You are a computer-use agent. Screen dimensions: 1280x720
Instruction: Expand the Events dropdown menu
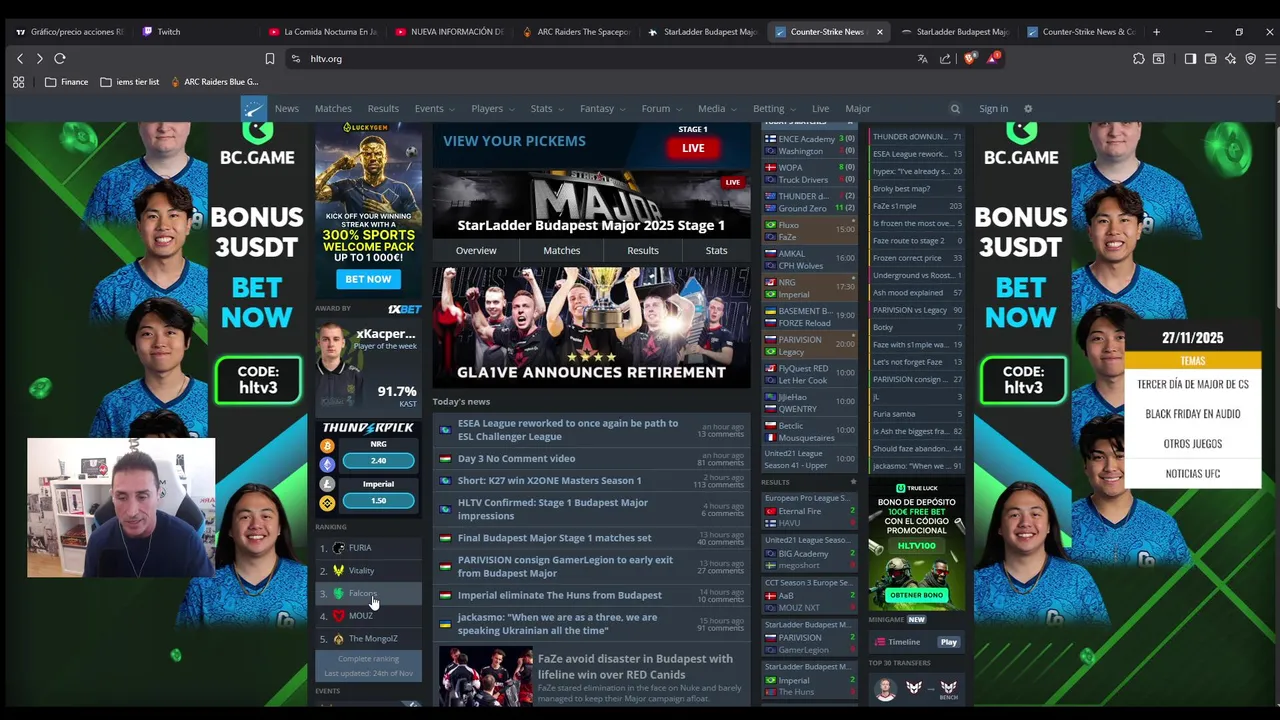click(434, 109)
